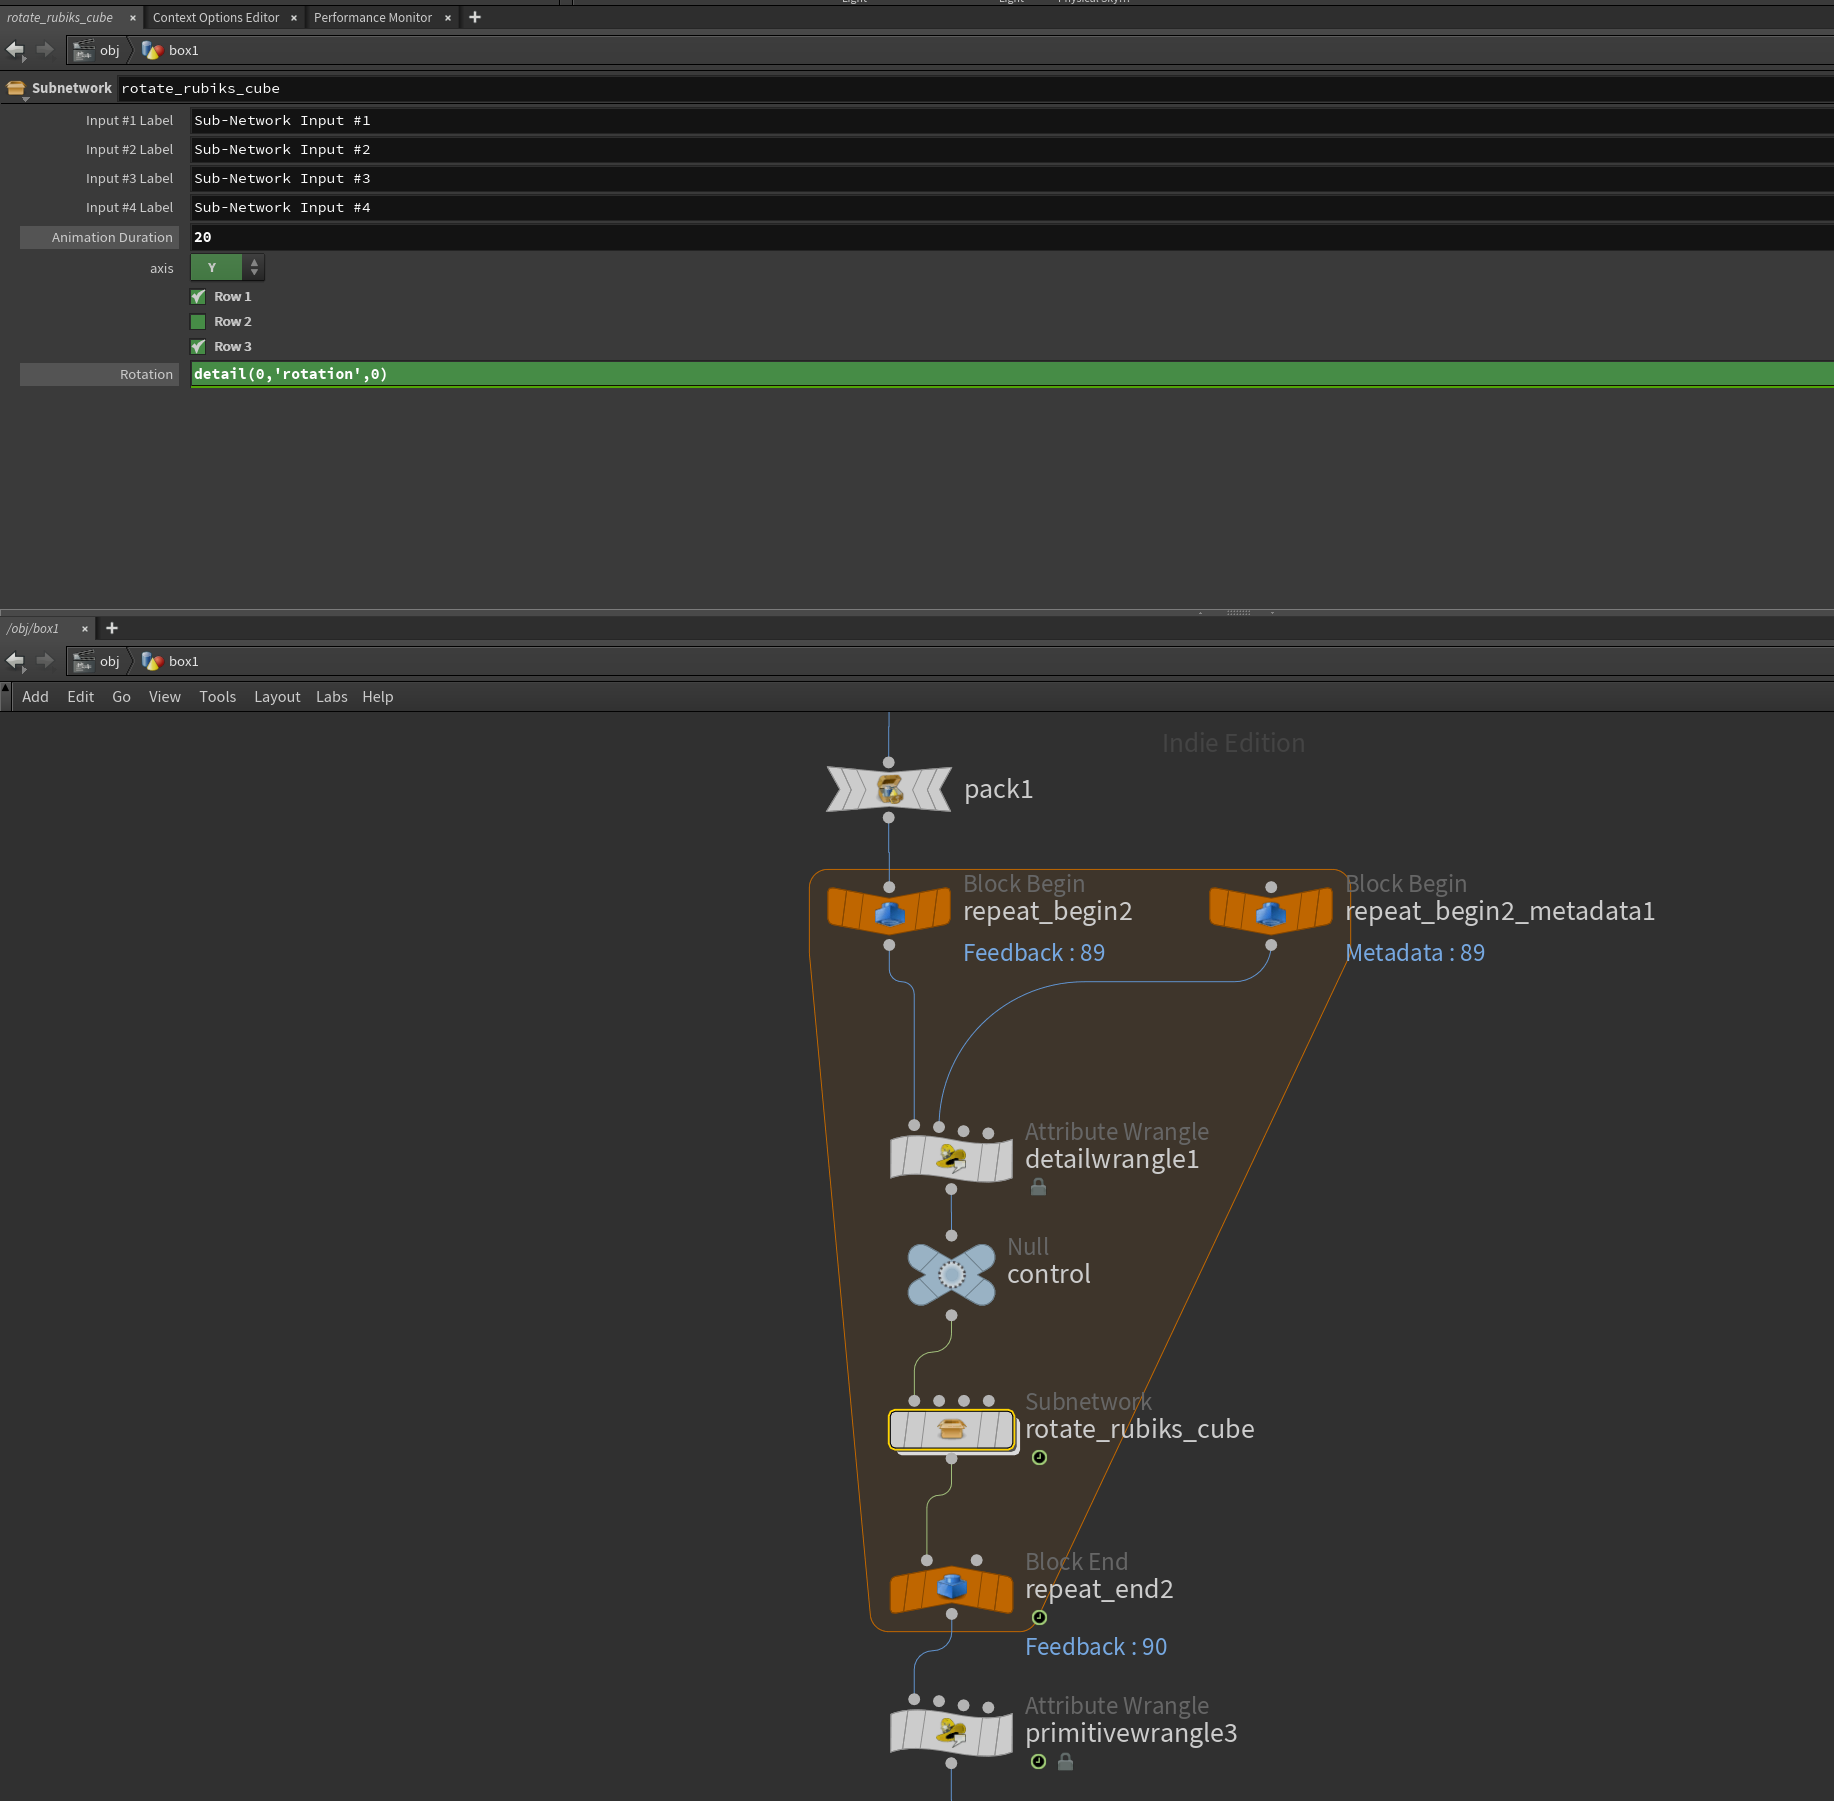Open the Labs menu
Screen dimensions: 1834x1801
tap(331, 697)
